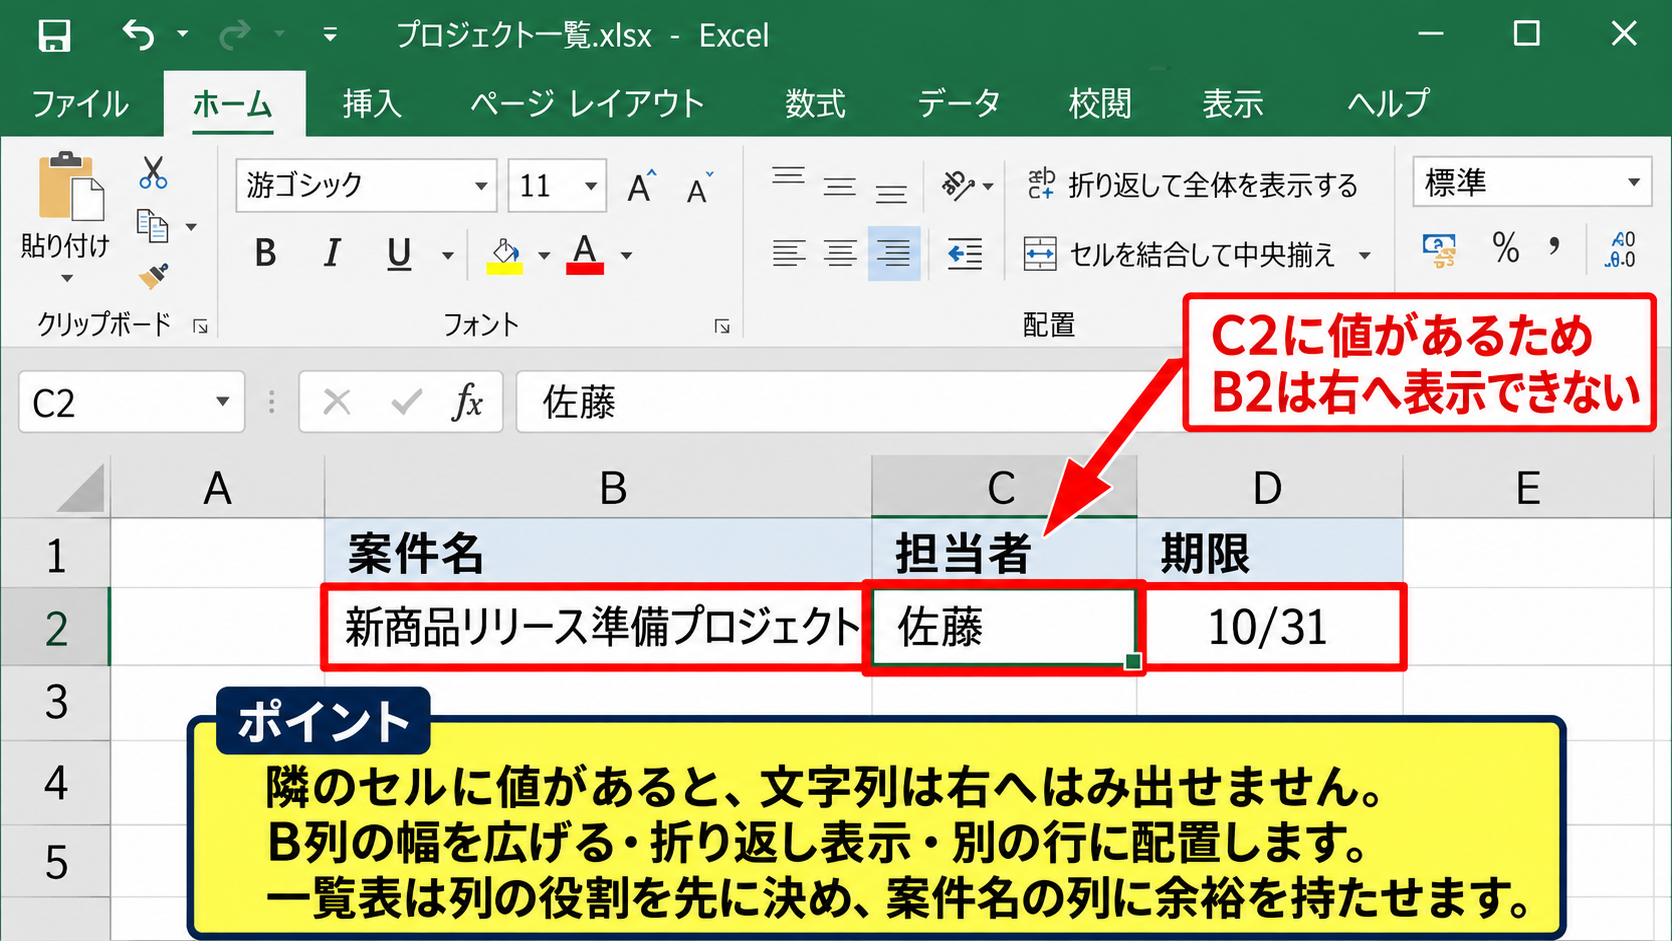Click the formula bar Enter checkmark icon
Viewport: 1672px width, 941px height.
tap(406, 403)
